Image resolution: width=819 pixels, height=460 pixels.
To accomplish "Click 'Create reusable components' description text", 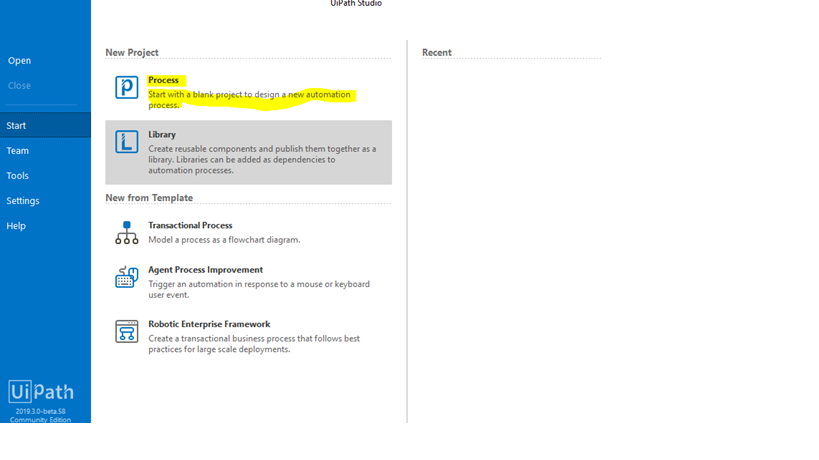I will pos(262,159).
